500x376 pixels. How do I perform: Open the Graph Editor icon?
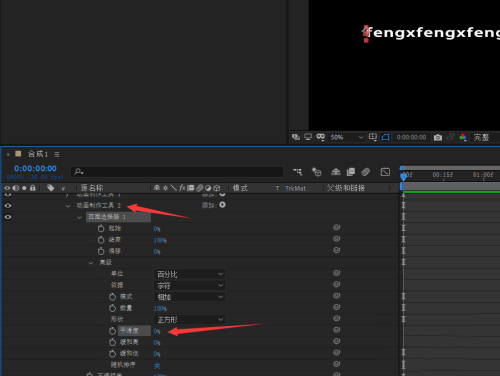click(x=385, y=172)
